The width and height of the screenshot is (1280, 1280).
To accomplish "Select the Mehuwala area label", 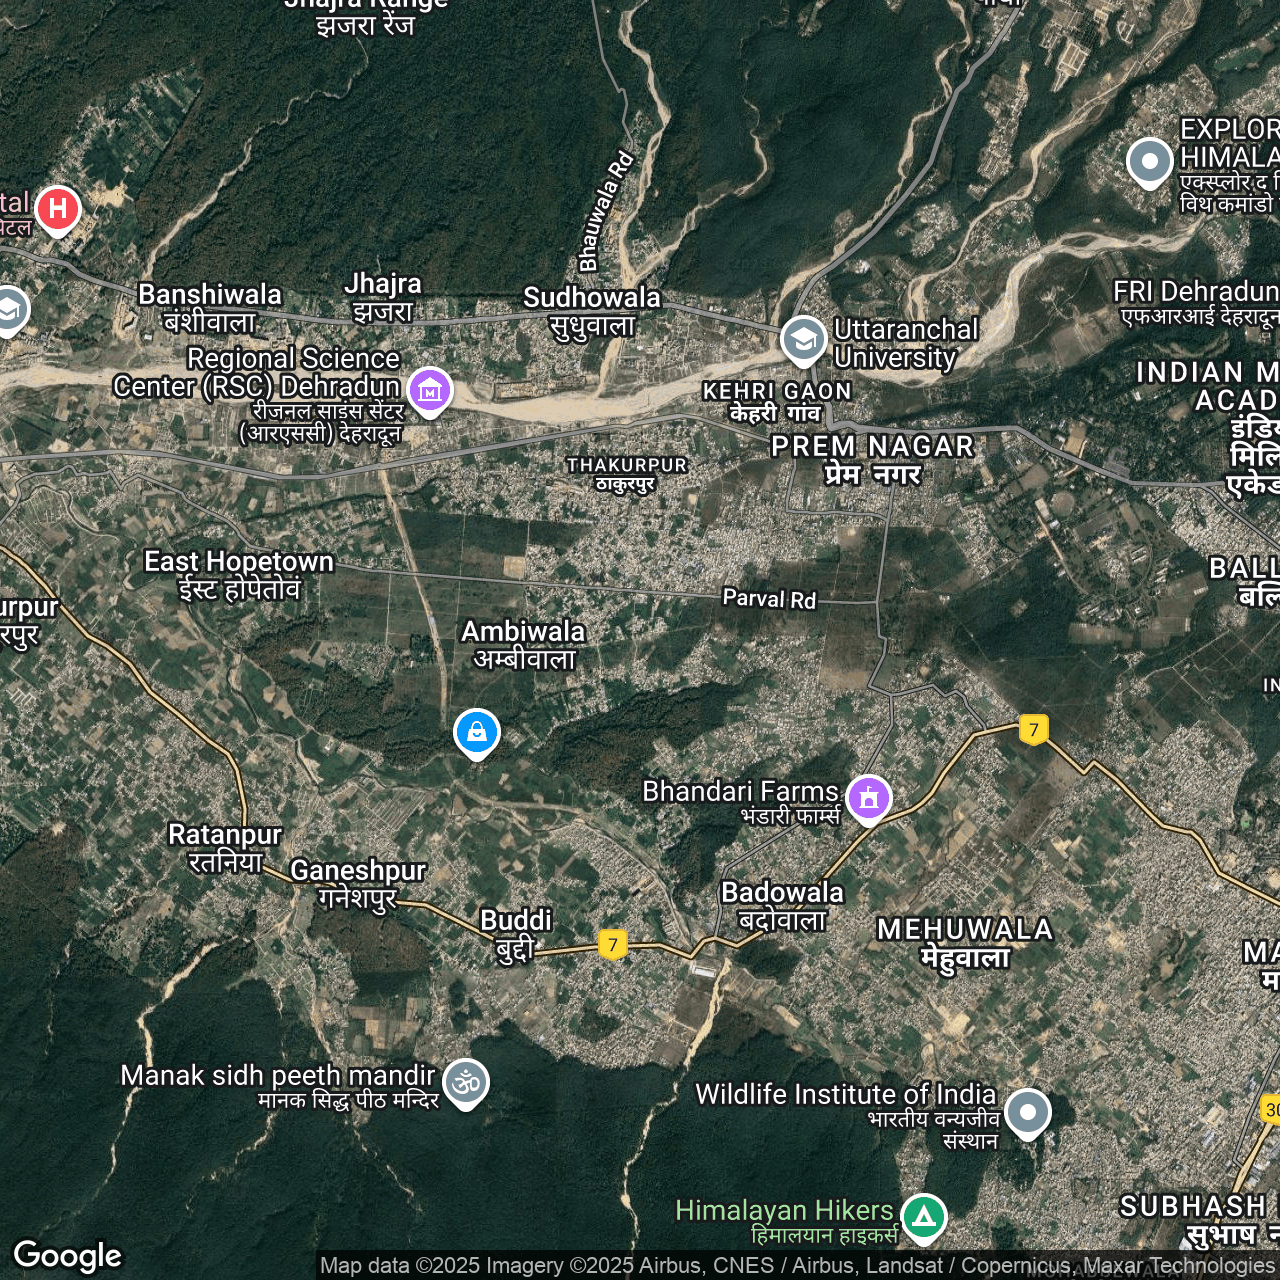I will point(965,930).
